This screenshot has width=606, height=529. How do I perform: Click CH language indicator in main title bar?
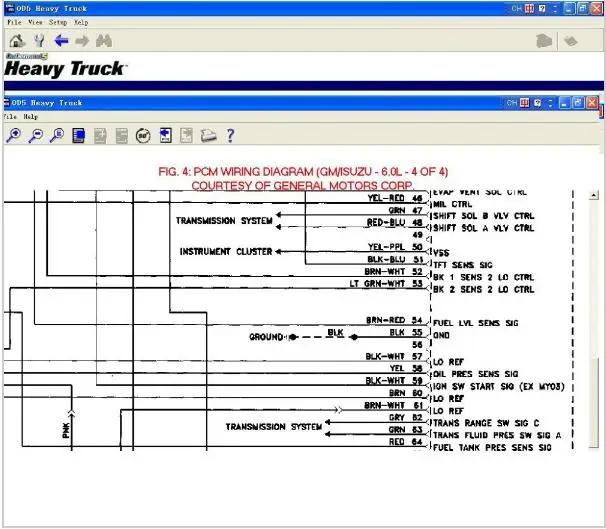pyautogui.click(x=517, y=8)
